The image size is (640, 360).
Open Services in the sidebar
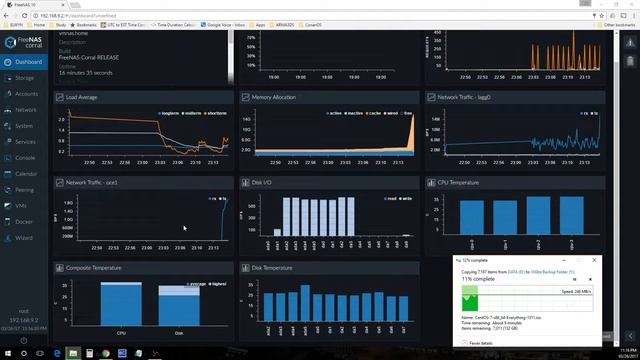pyautogui.click(x=24, y=142)
